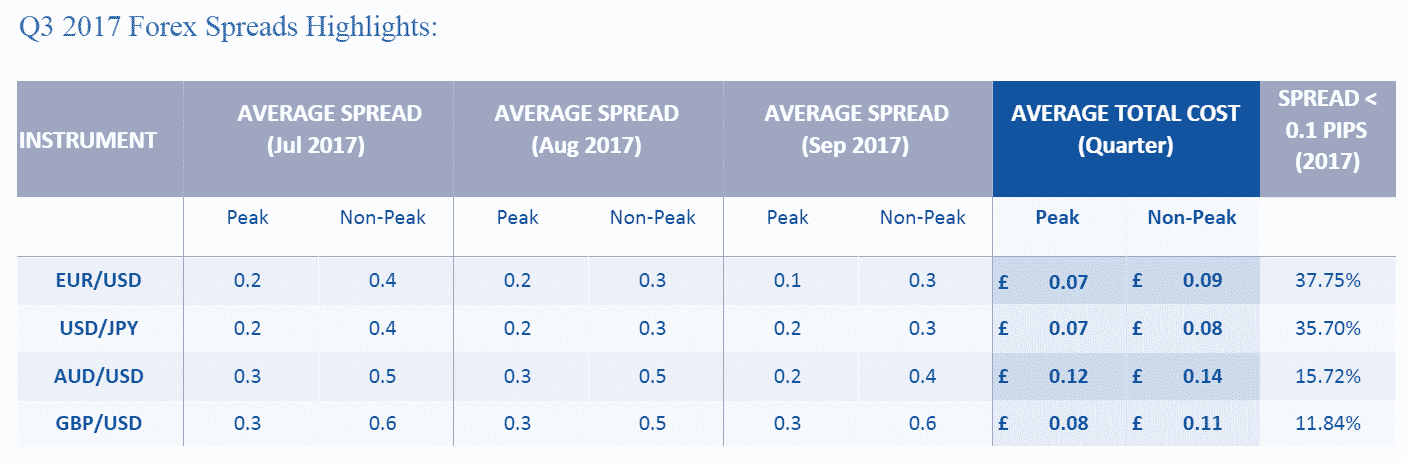Select the INSTRUMENT column header
Image resolution: width=1407 pixels, height=463 pixels.
pyautogui.click(x=88, y=140)
